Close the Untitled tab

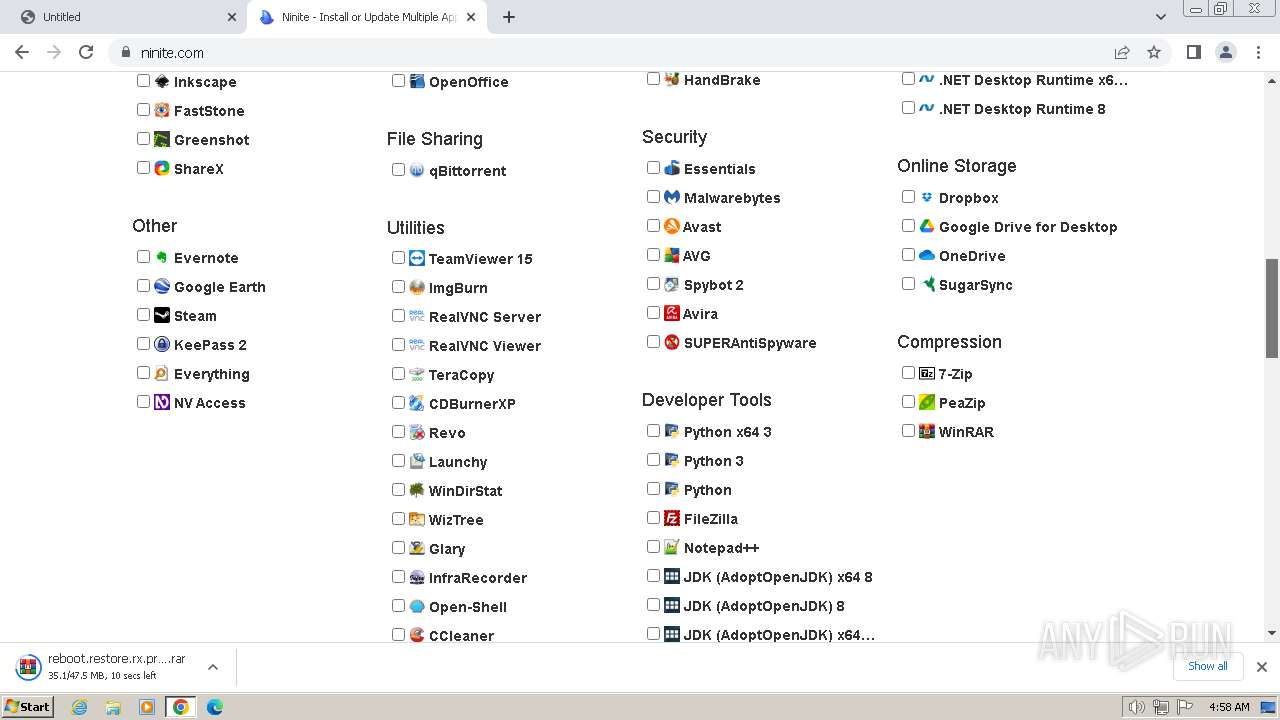coord(232,17)
